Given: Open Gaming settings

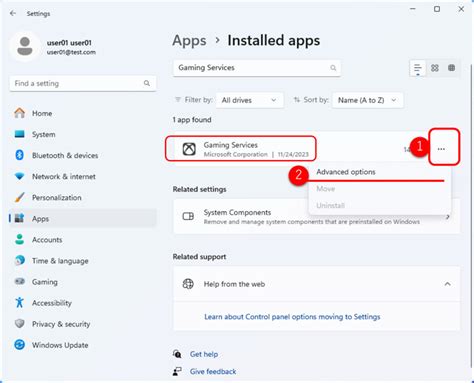Looking at the screenshot, I should click(x=83, y=282).
